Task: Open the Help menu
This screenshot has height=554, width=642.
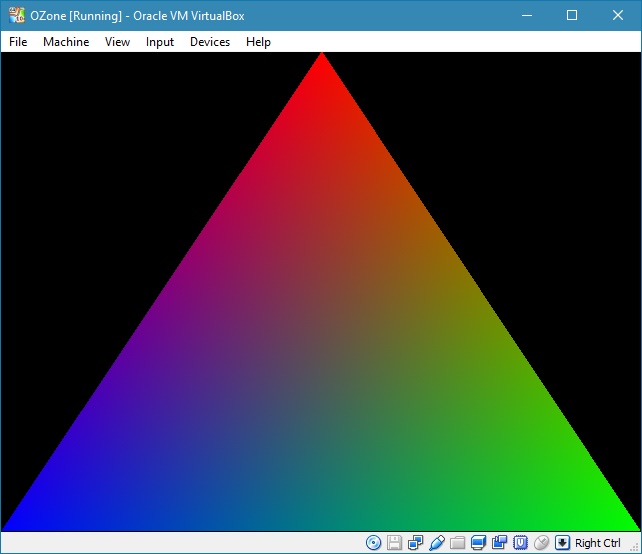Action: pyautogui.click(x=258, y=42)
